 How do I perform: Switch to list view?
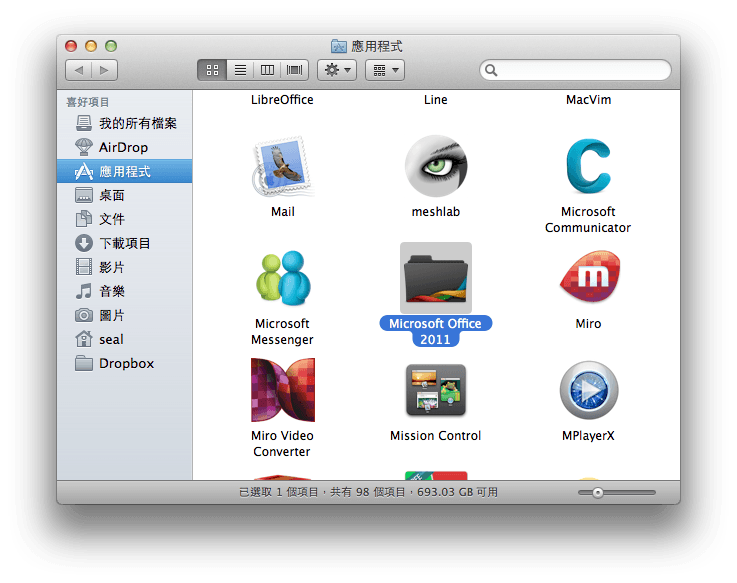tap(240, 70)
